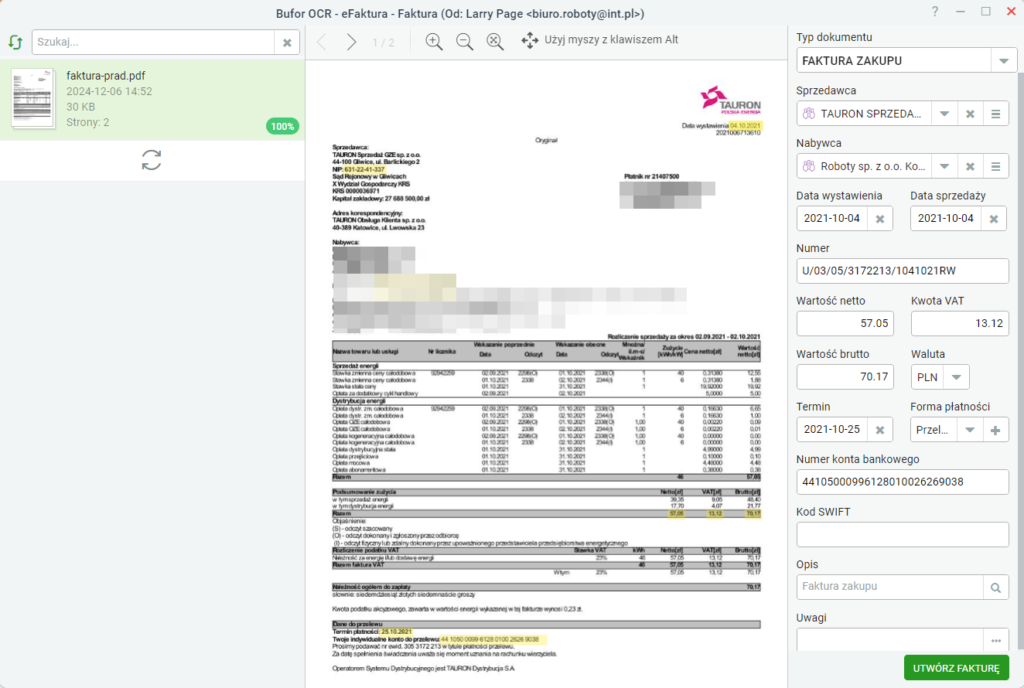The height and width of the screenshot is (688, 1024).
Task: Click highlighted Termin płatności 25.10.2021 text
Action: (x=396, y=632)
